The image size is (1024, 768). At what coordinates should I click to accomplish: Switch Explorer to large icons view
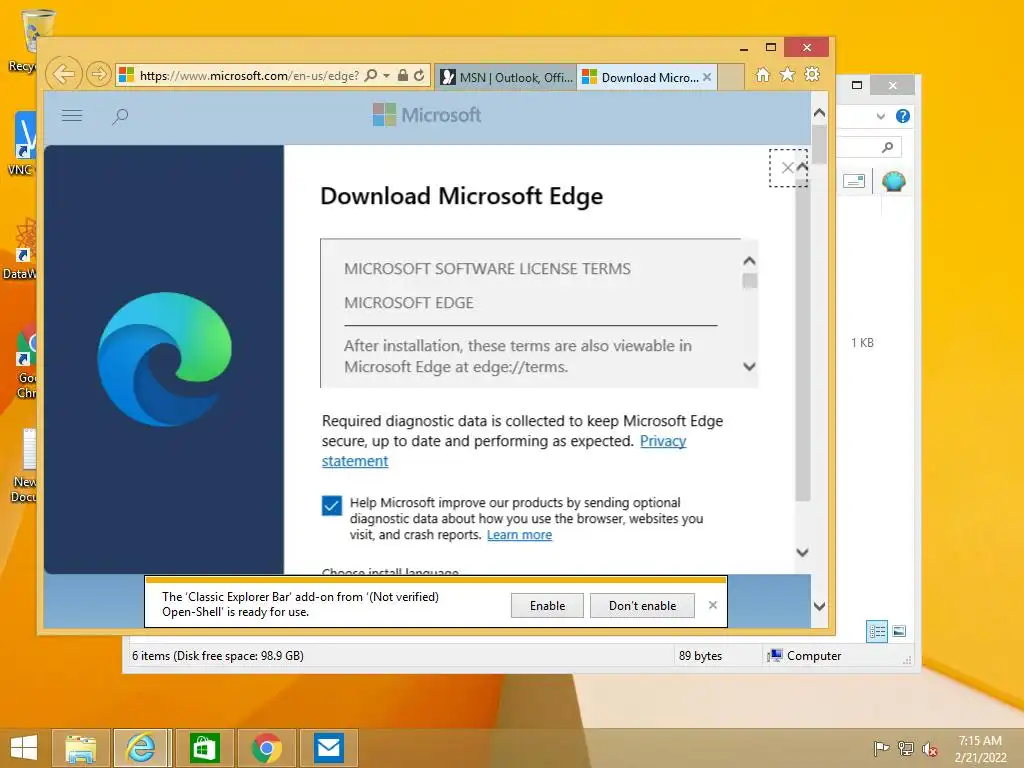click(899, 631)
